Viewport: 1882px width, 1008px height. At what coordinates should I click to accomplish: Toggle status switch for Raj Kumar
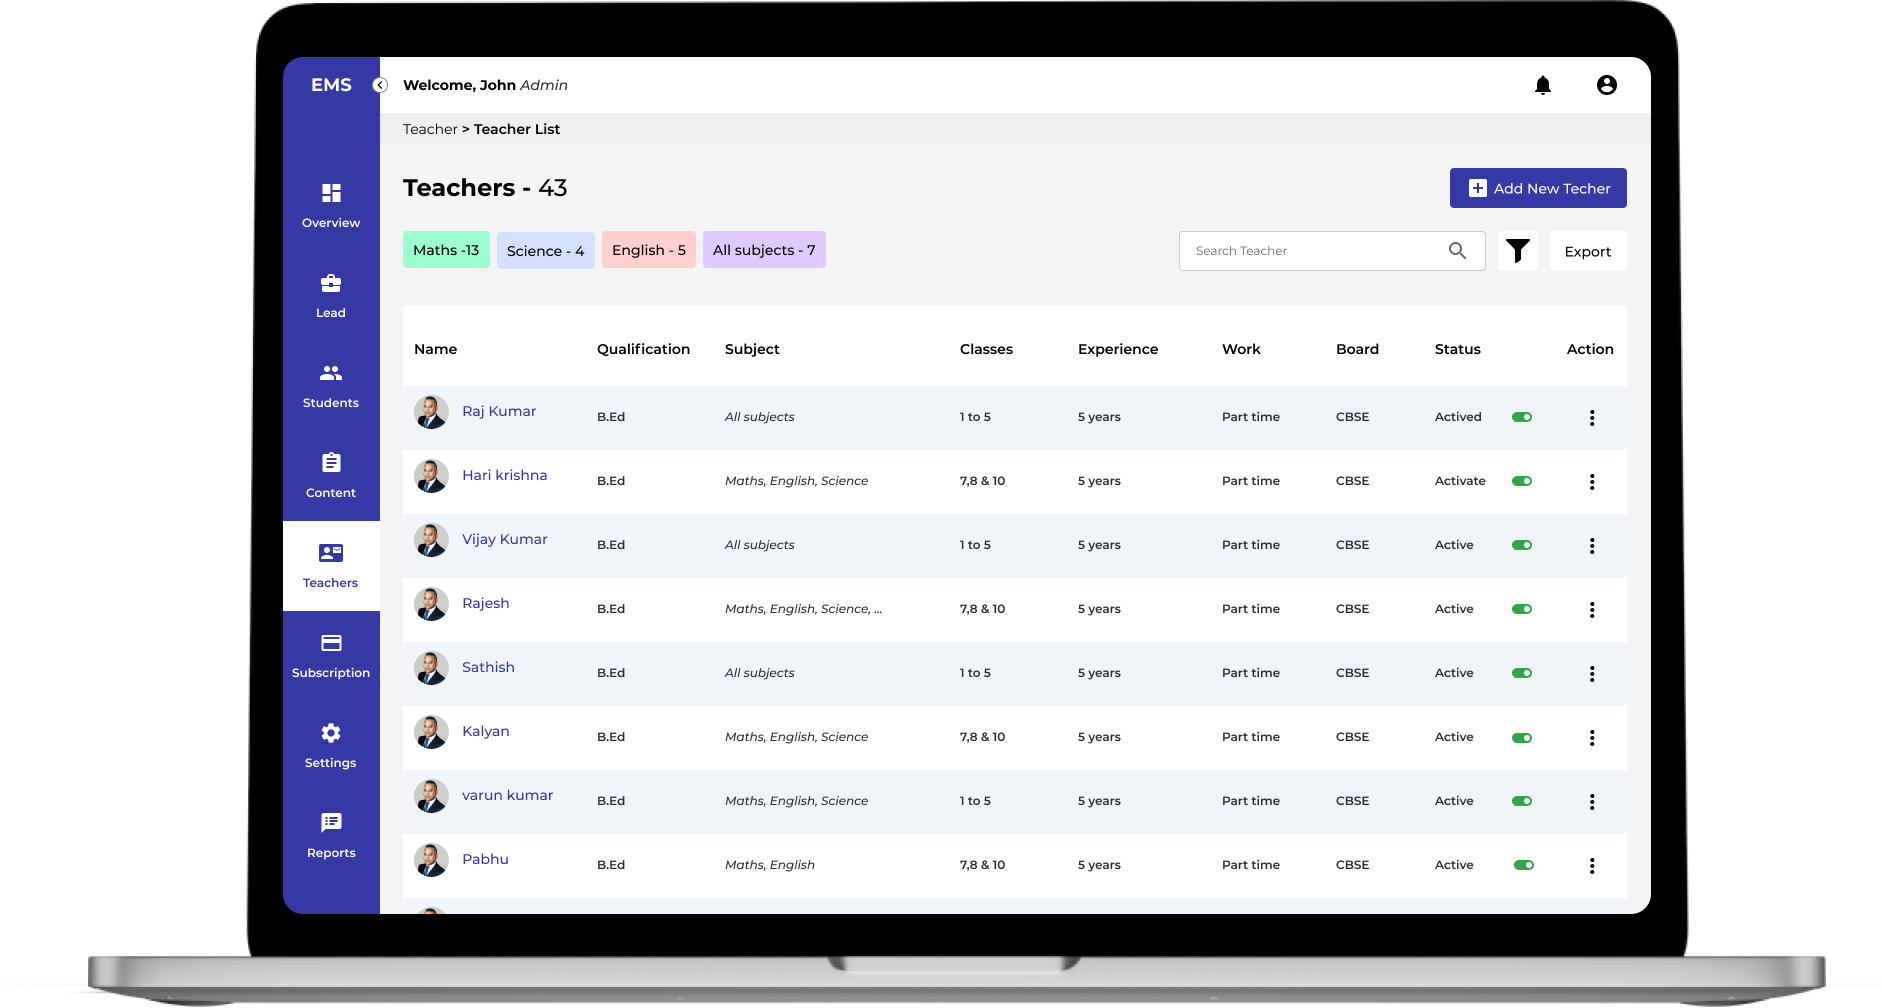pos(1522,417)
